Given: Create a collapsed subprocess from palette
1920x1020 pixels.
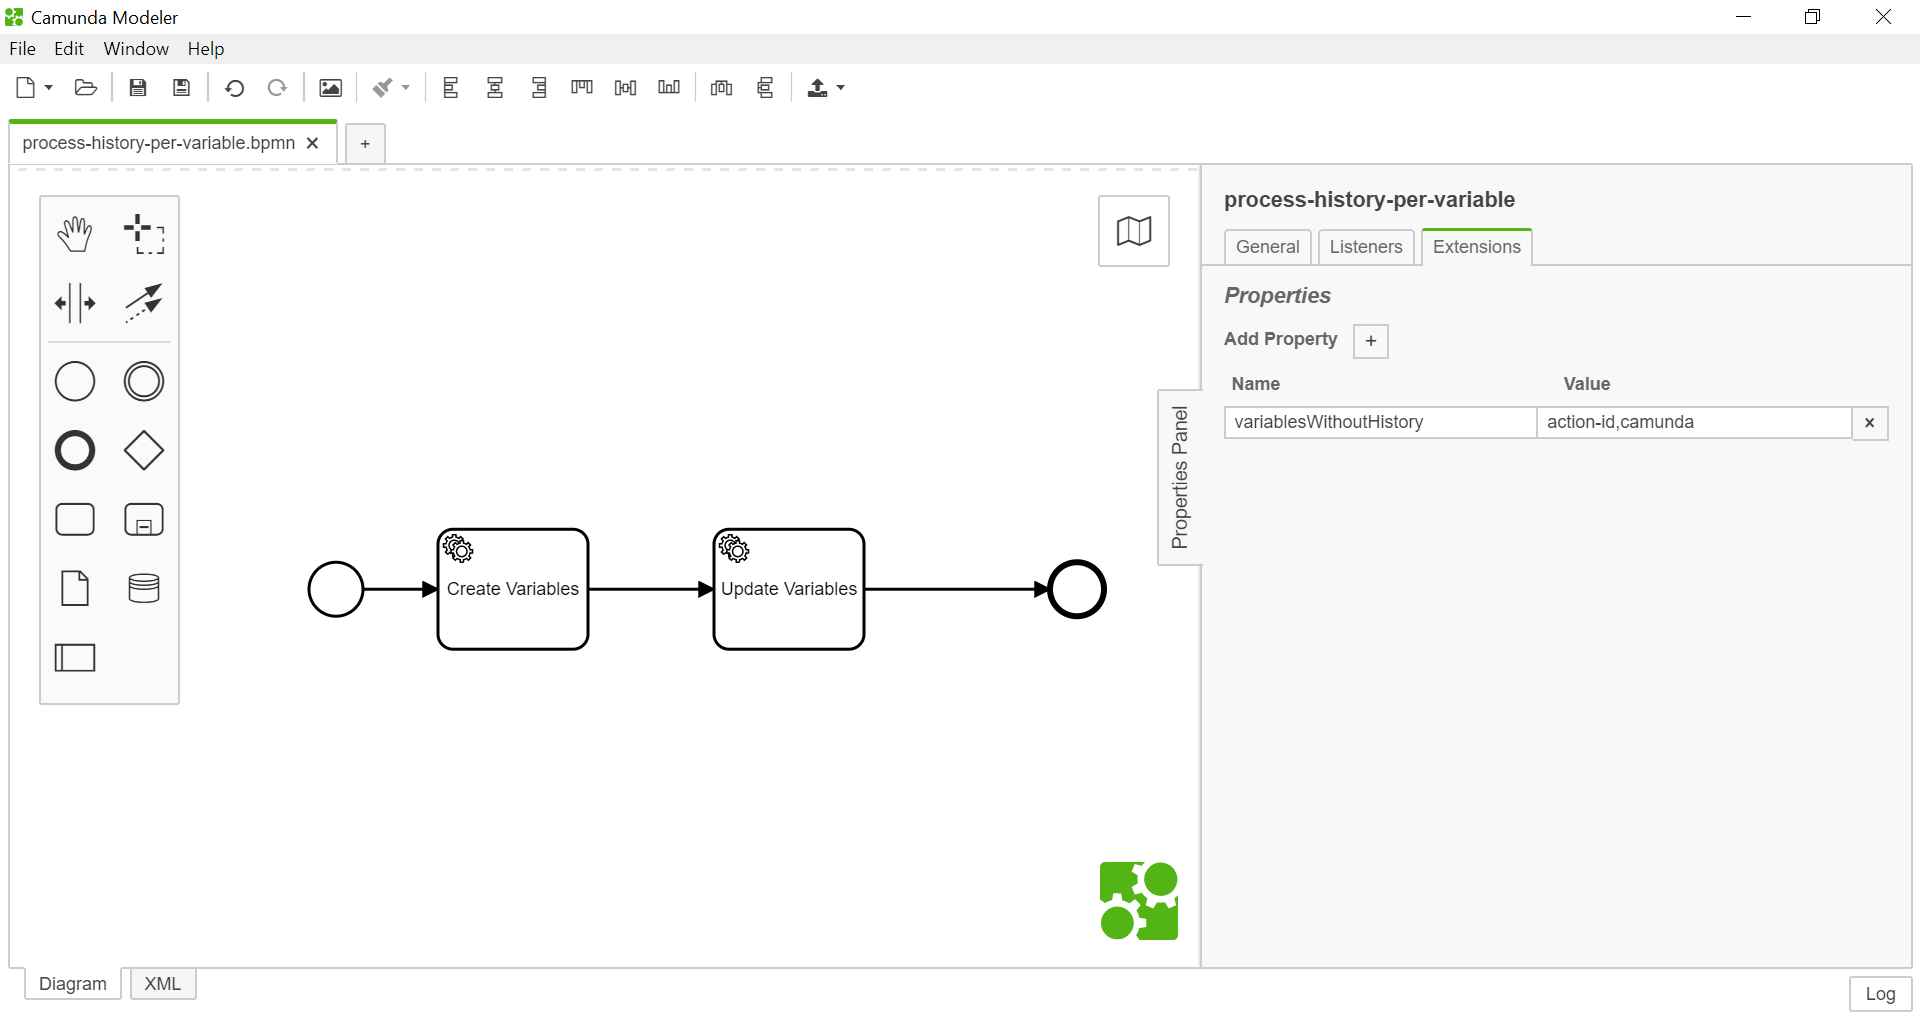Looking at the screenshot, I should (144, 519).
